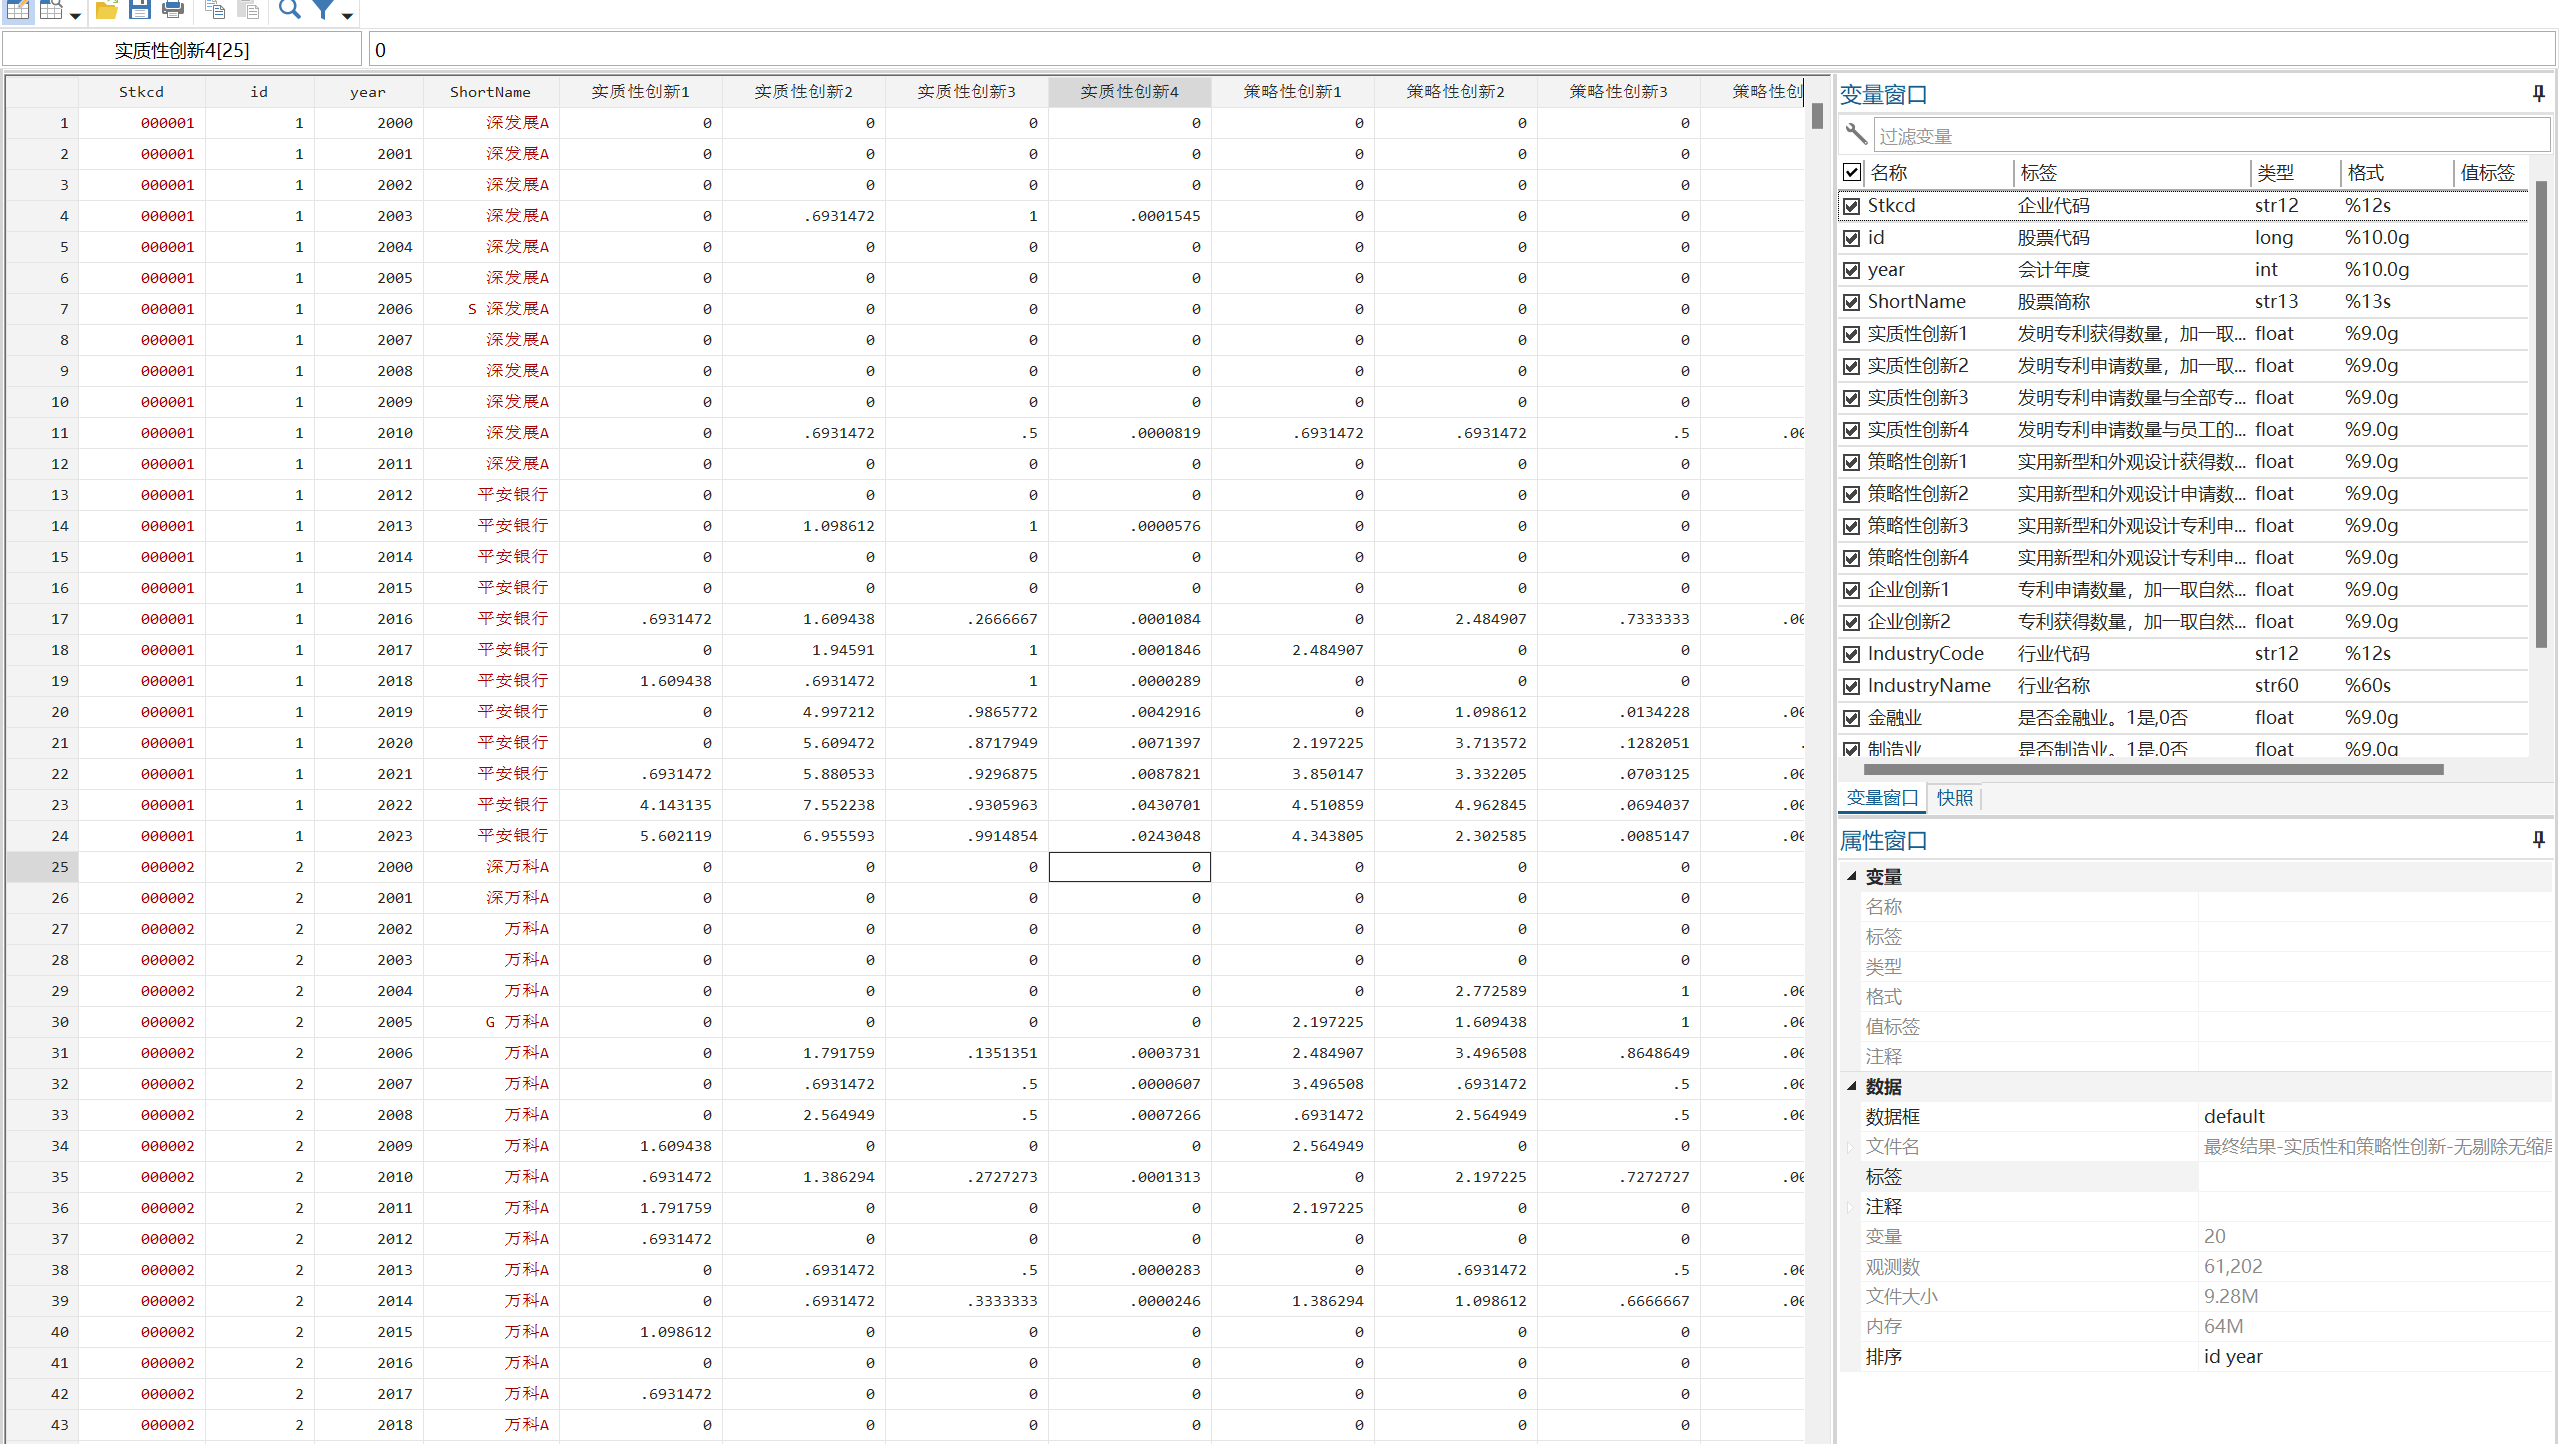Viewport: 2559px width, 1444px height.
Task: Click the year column header
Action: click(x=367, y=92)
